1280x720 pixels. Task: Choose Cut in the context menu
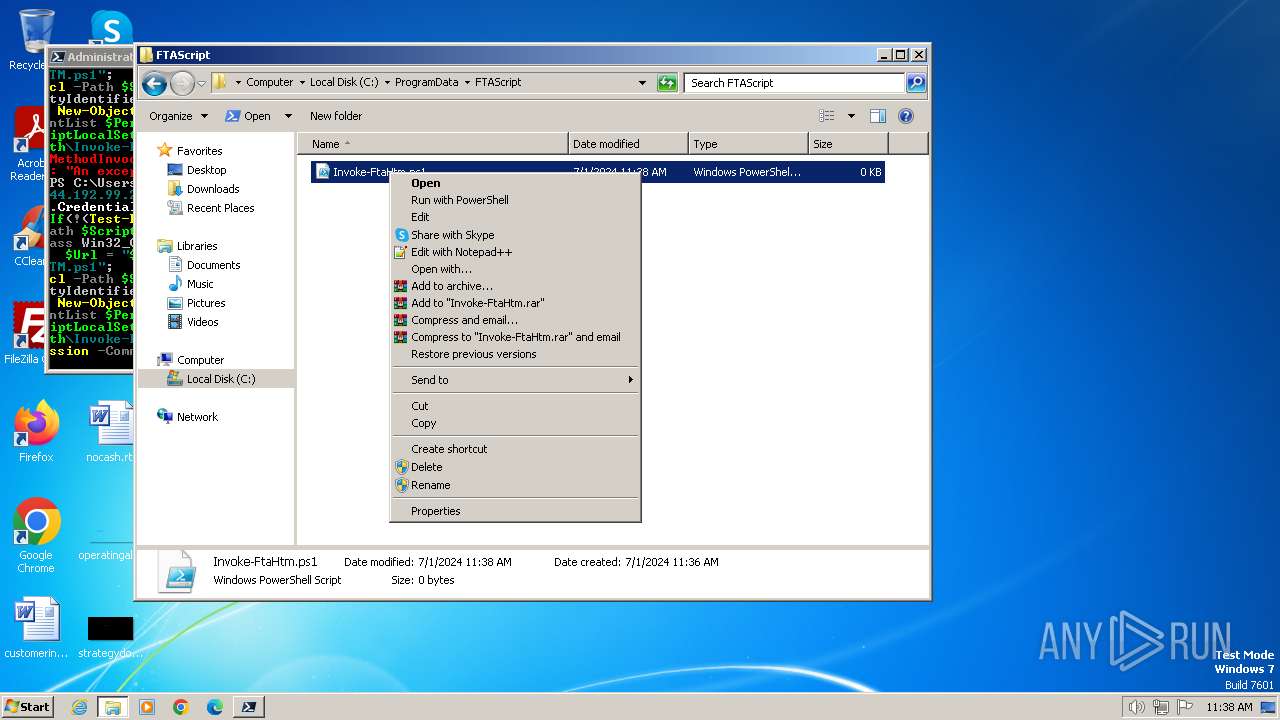pyautogui.click(x=515, y=406)
